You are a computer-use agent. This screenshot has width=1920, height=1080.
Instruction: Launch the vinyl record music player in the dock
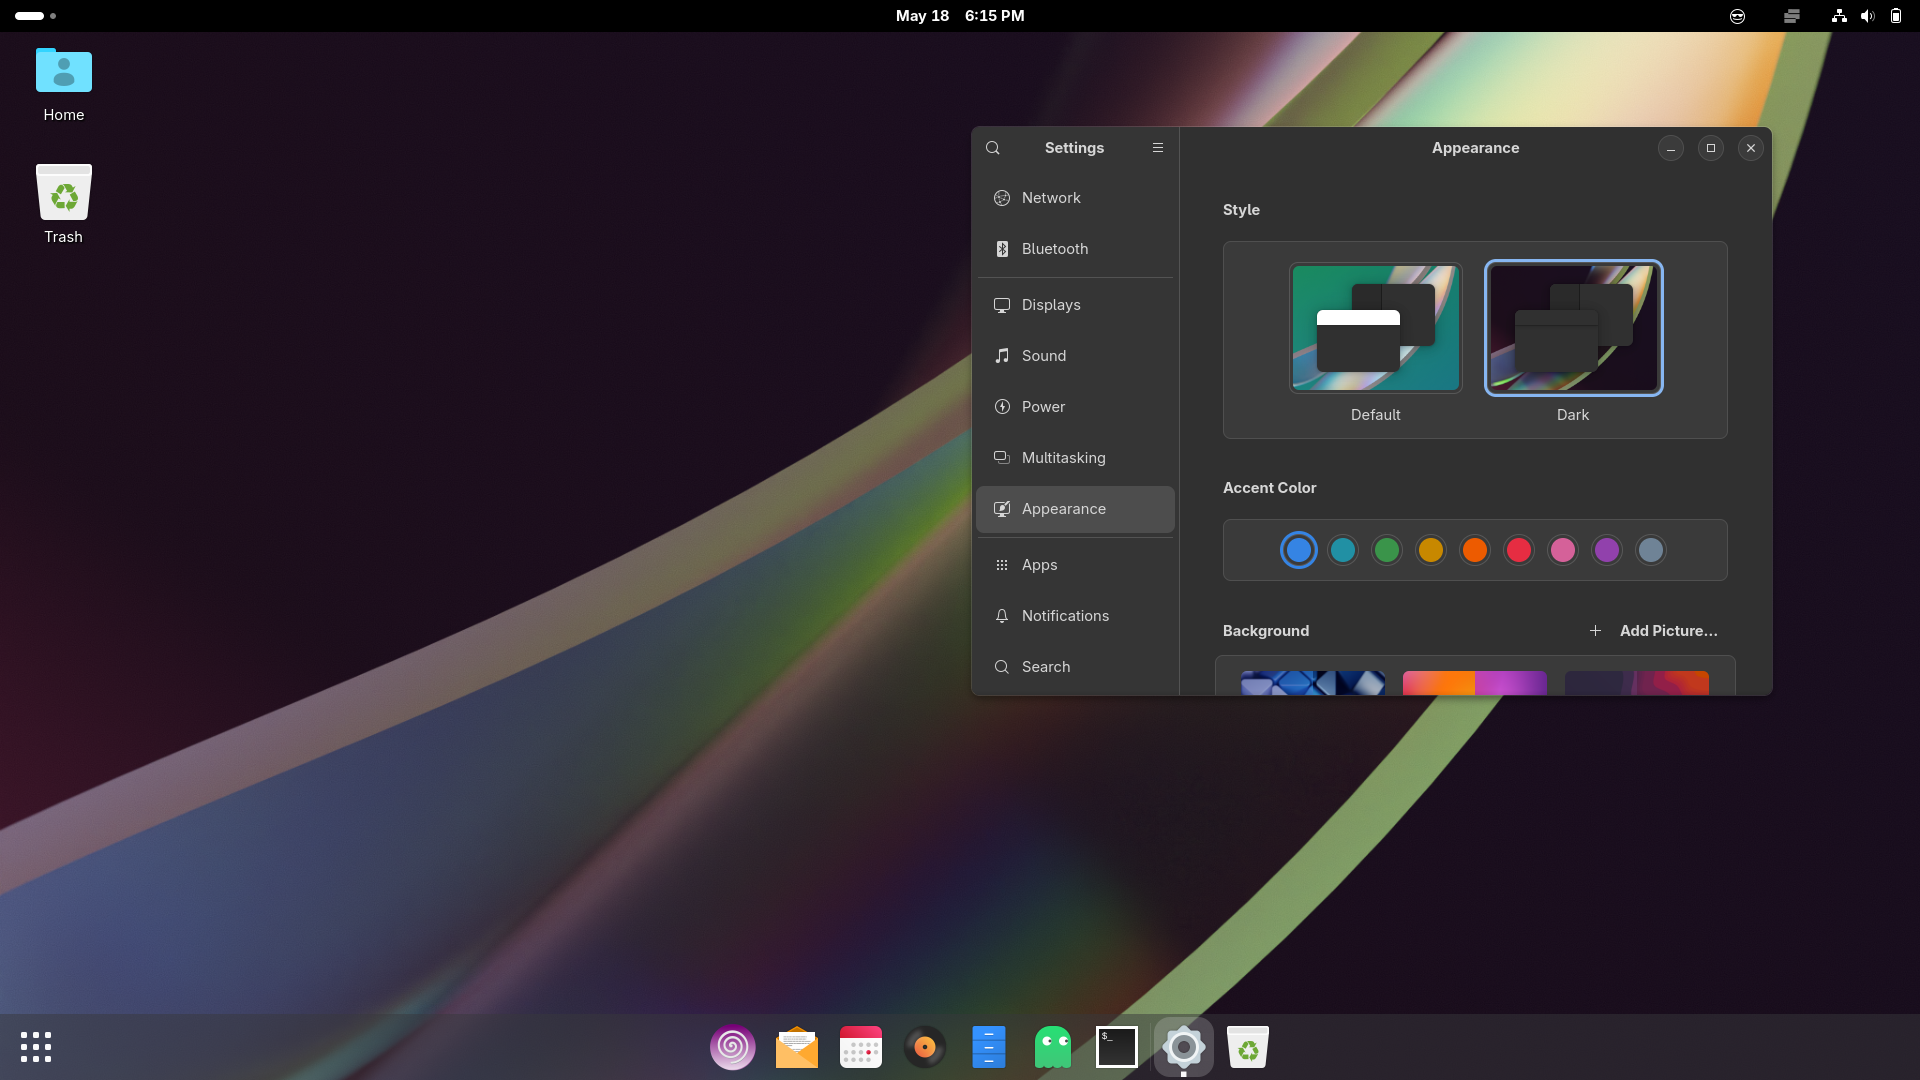point(925,1047)
